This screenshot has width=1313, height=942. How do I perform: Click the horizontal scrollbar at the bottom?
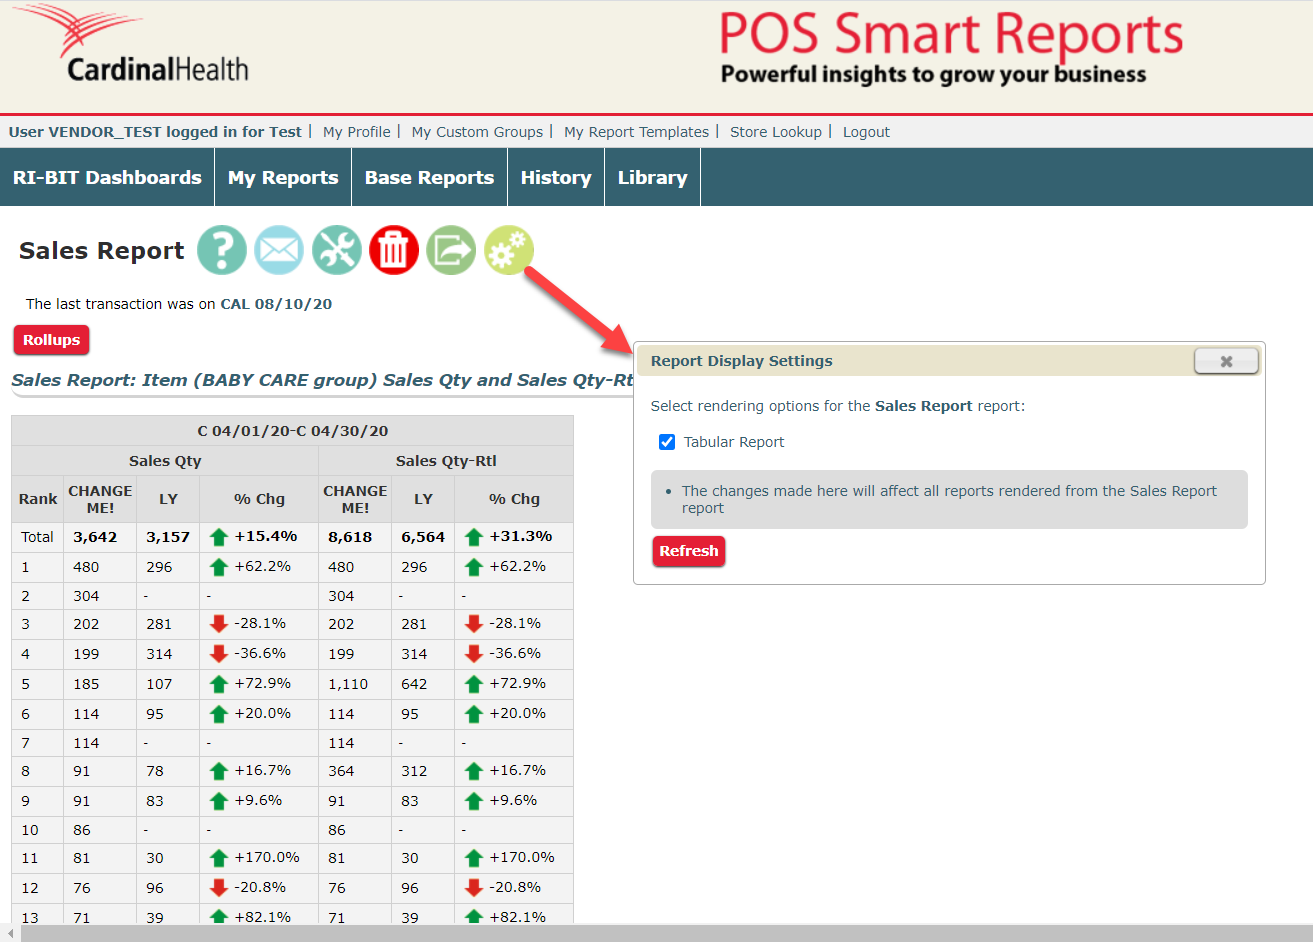pos(660,933)
